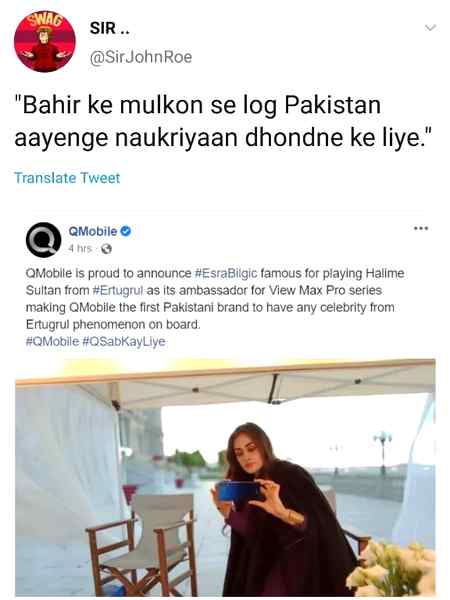Open the #QSabKayLiye hashtag
The height and width of the screenshot is (600, 450).
[124, 341]
